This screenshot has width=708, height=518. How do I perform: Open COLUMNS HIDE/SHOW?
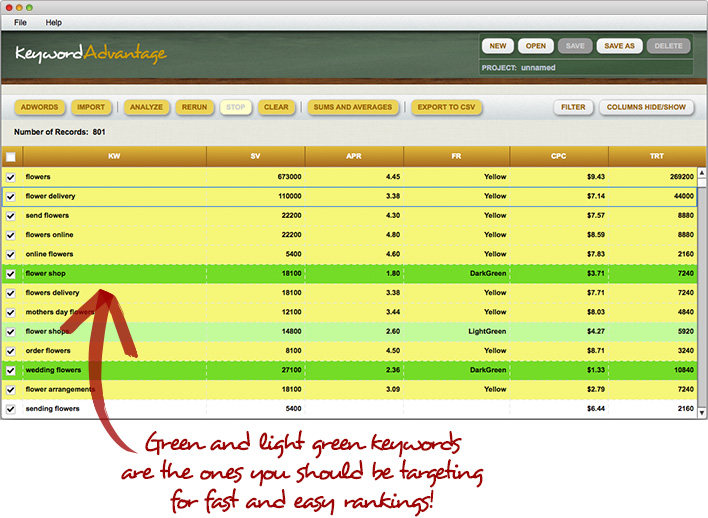click(x=646, y=107)
